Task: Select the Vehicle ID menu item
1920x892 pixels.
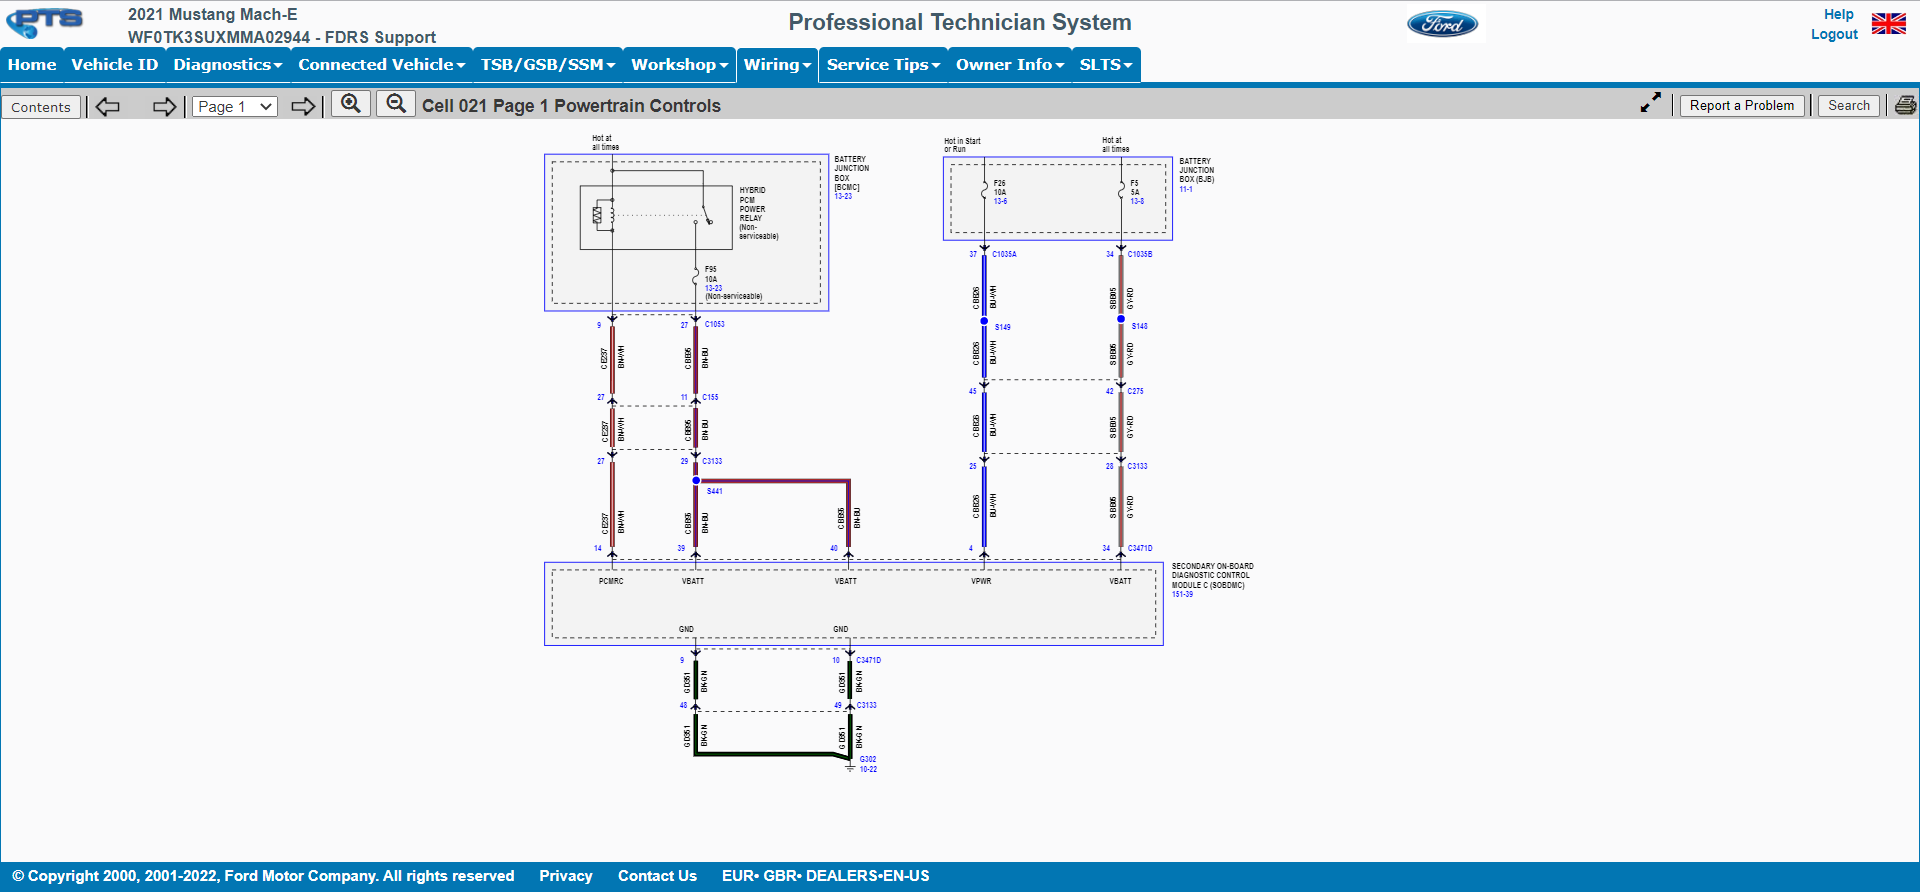Action: click(115, 65)
